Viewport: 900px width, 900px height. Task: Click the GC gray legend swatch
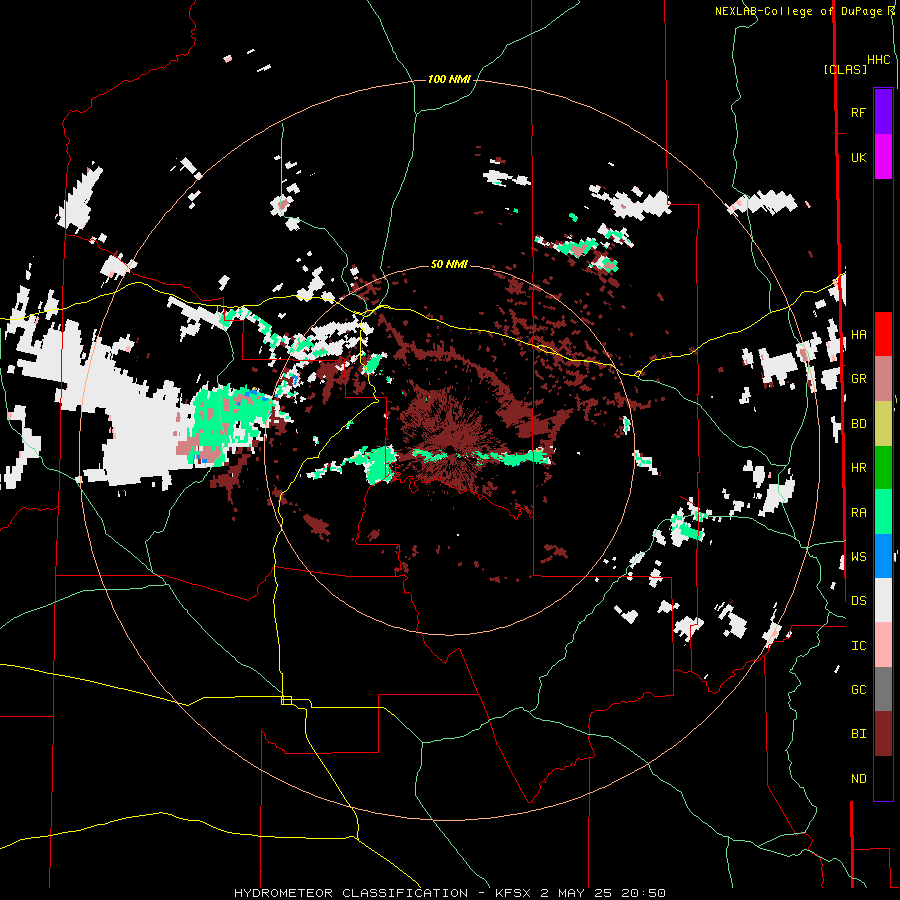coord(883,689)
